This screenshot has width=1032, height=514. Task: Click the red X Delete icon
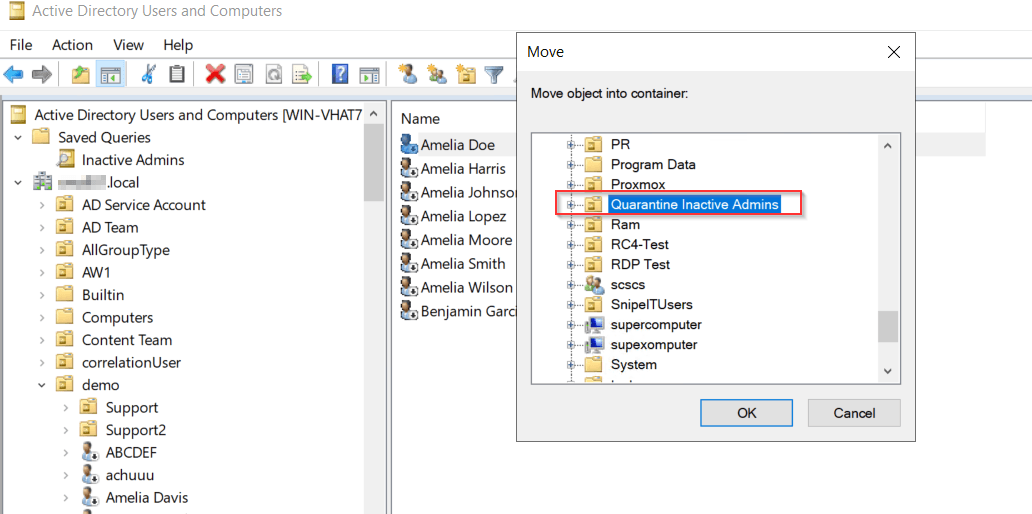pyautogui.click(x=215, y=74)
